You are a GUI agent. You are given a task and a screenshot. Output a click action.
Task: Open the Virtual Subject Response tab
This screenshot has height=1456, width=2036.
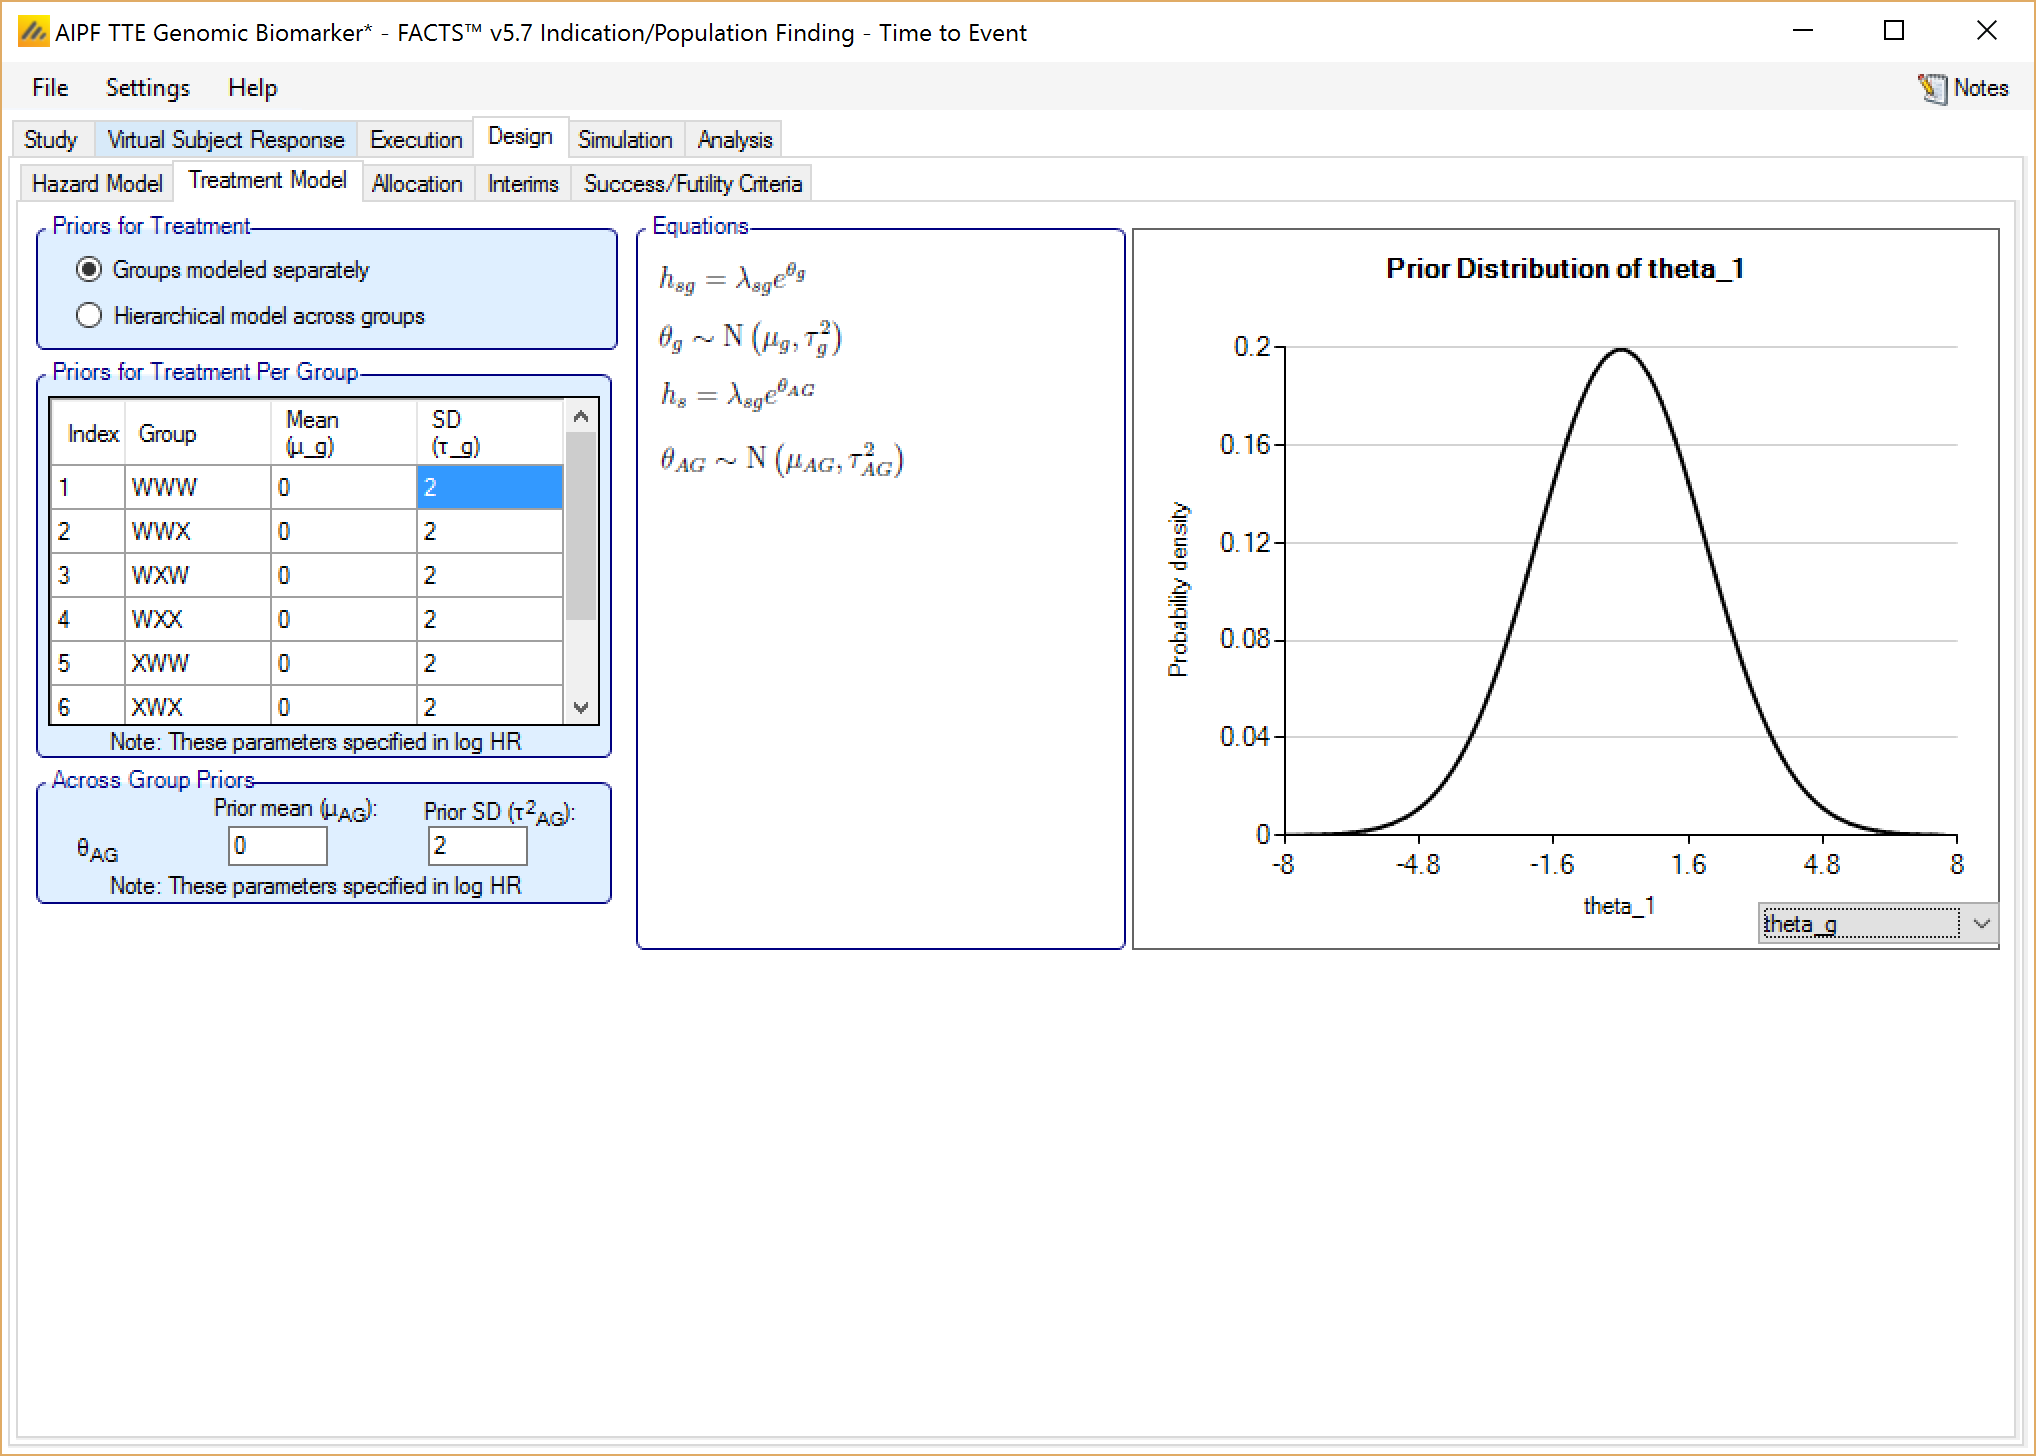(225, 140)
